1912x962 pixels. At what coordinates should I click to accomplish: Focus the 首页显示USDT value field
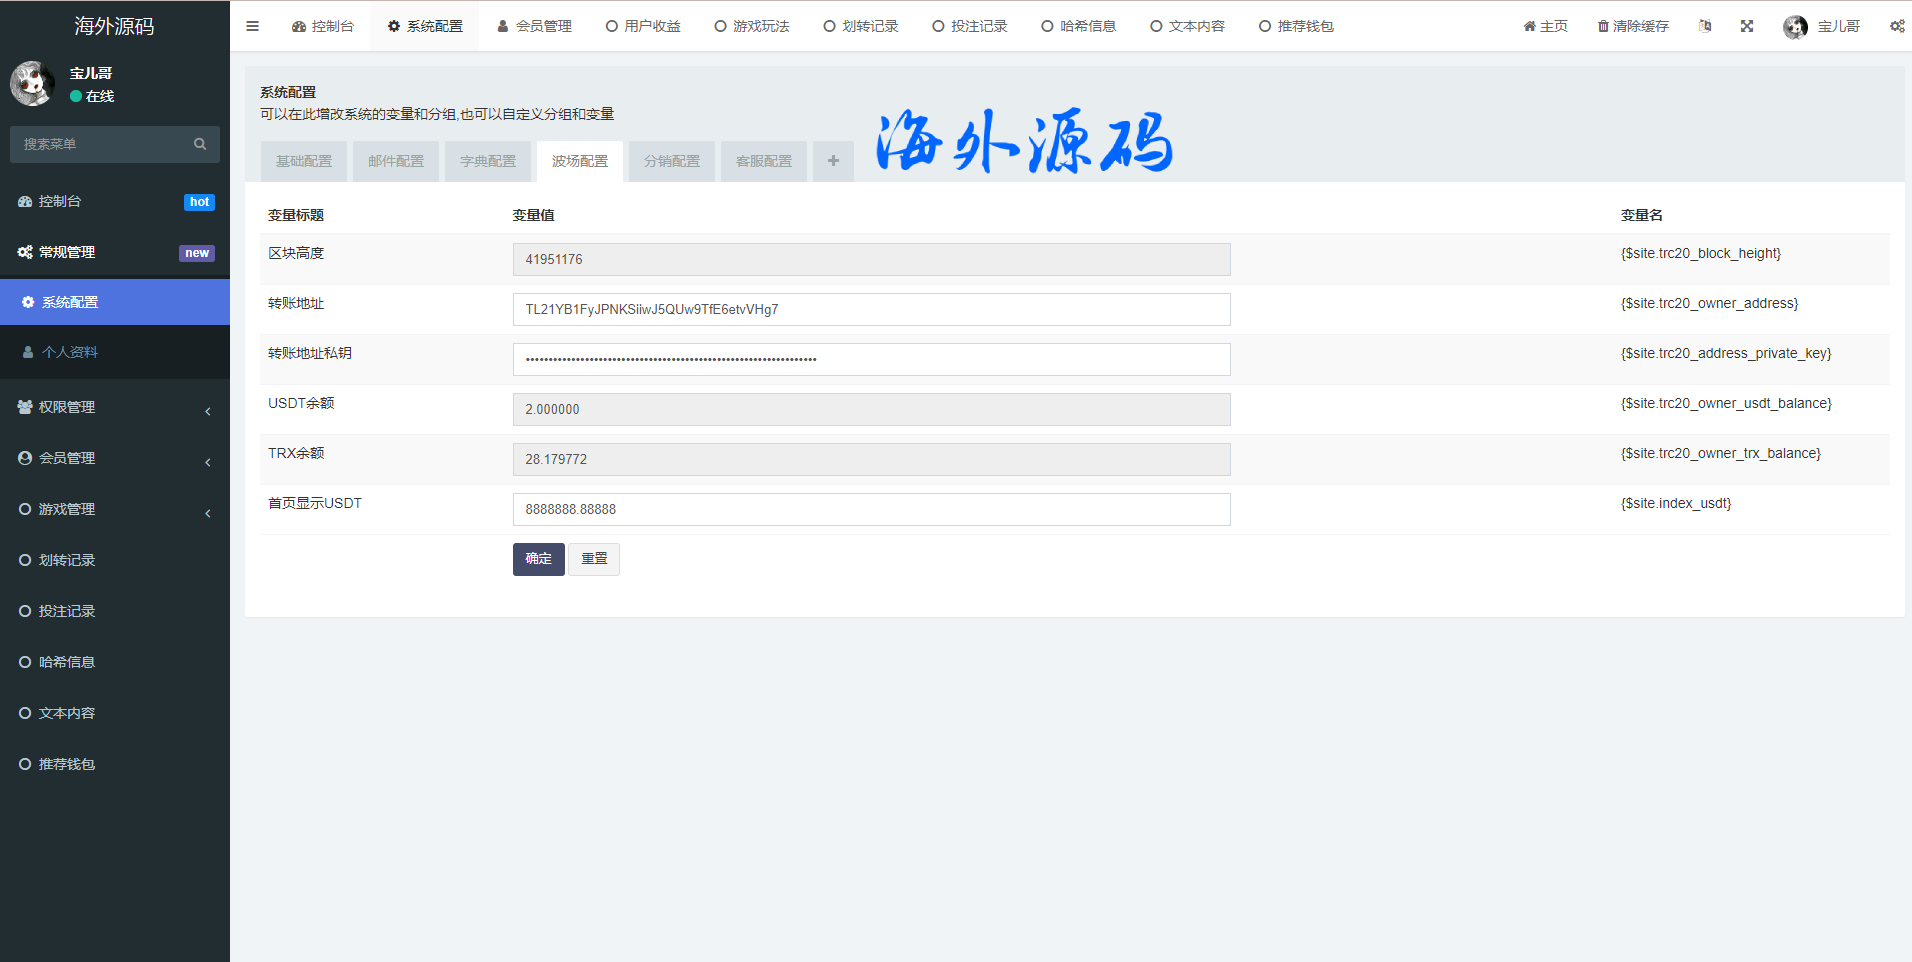click(x=871, y=509)
